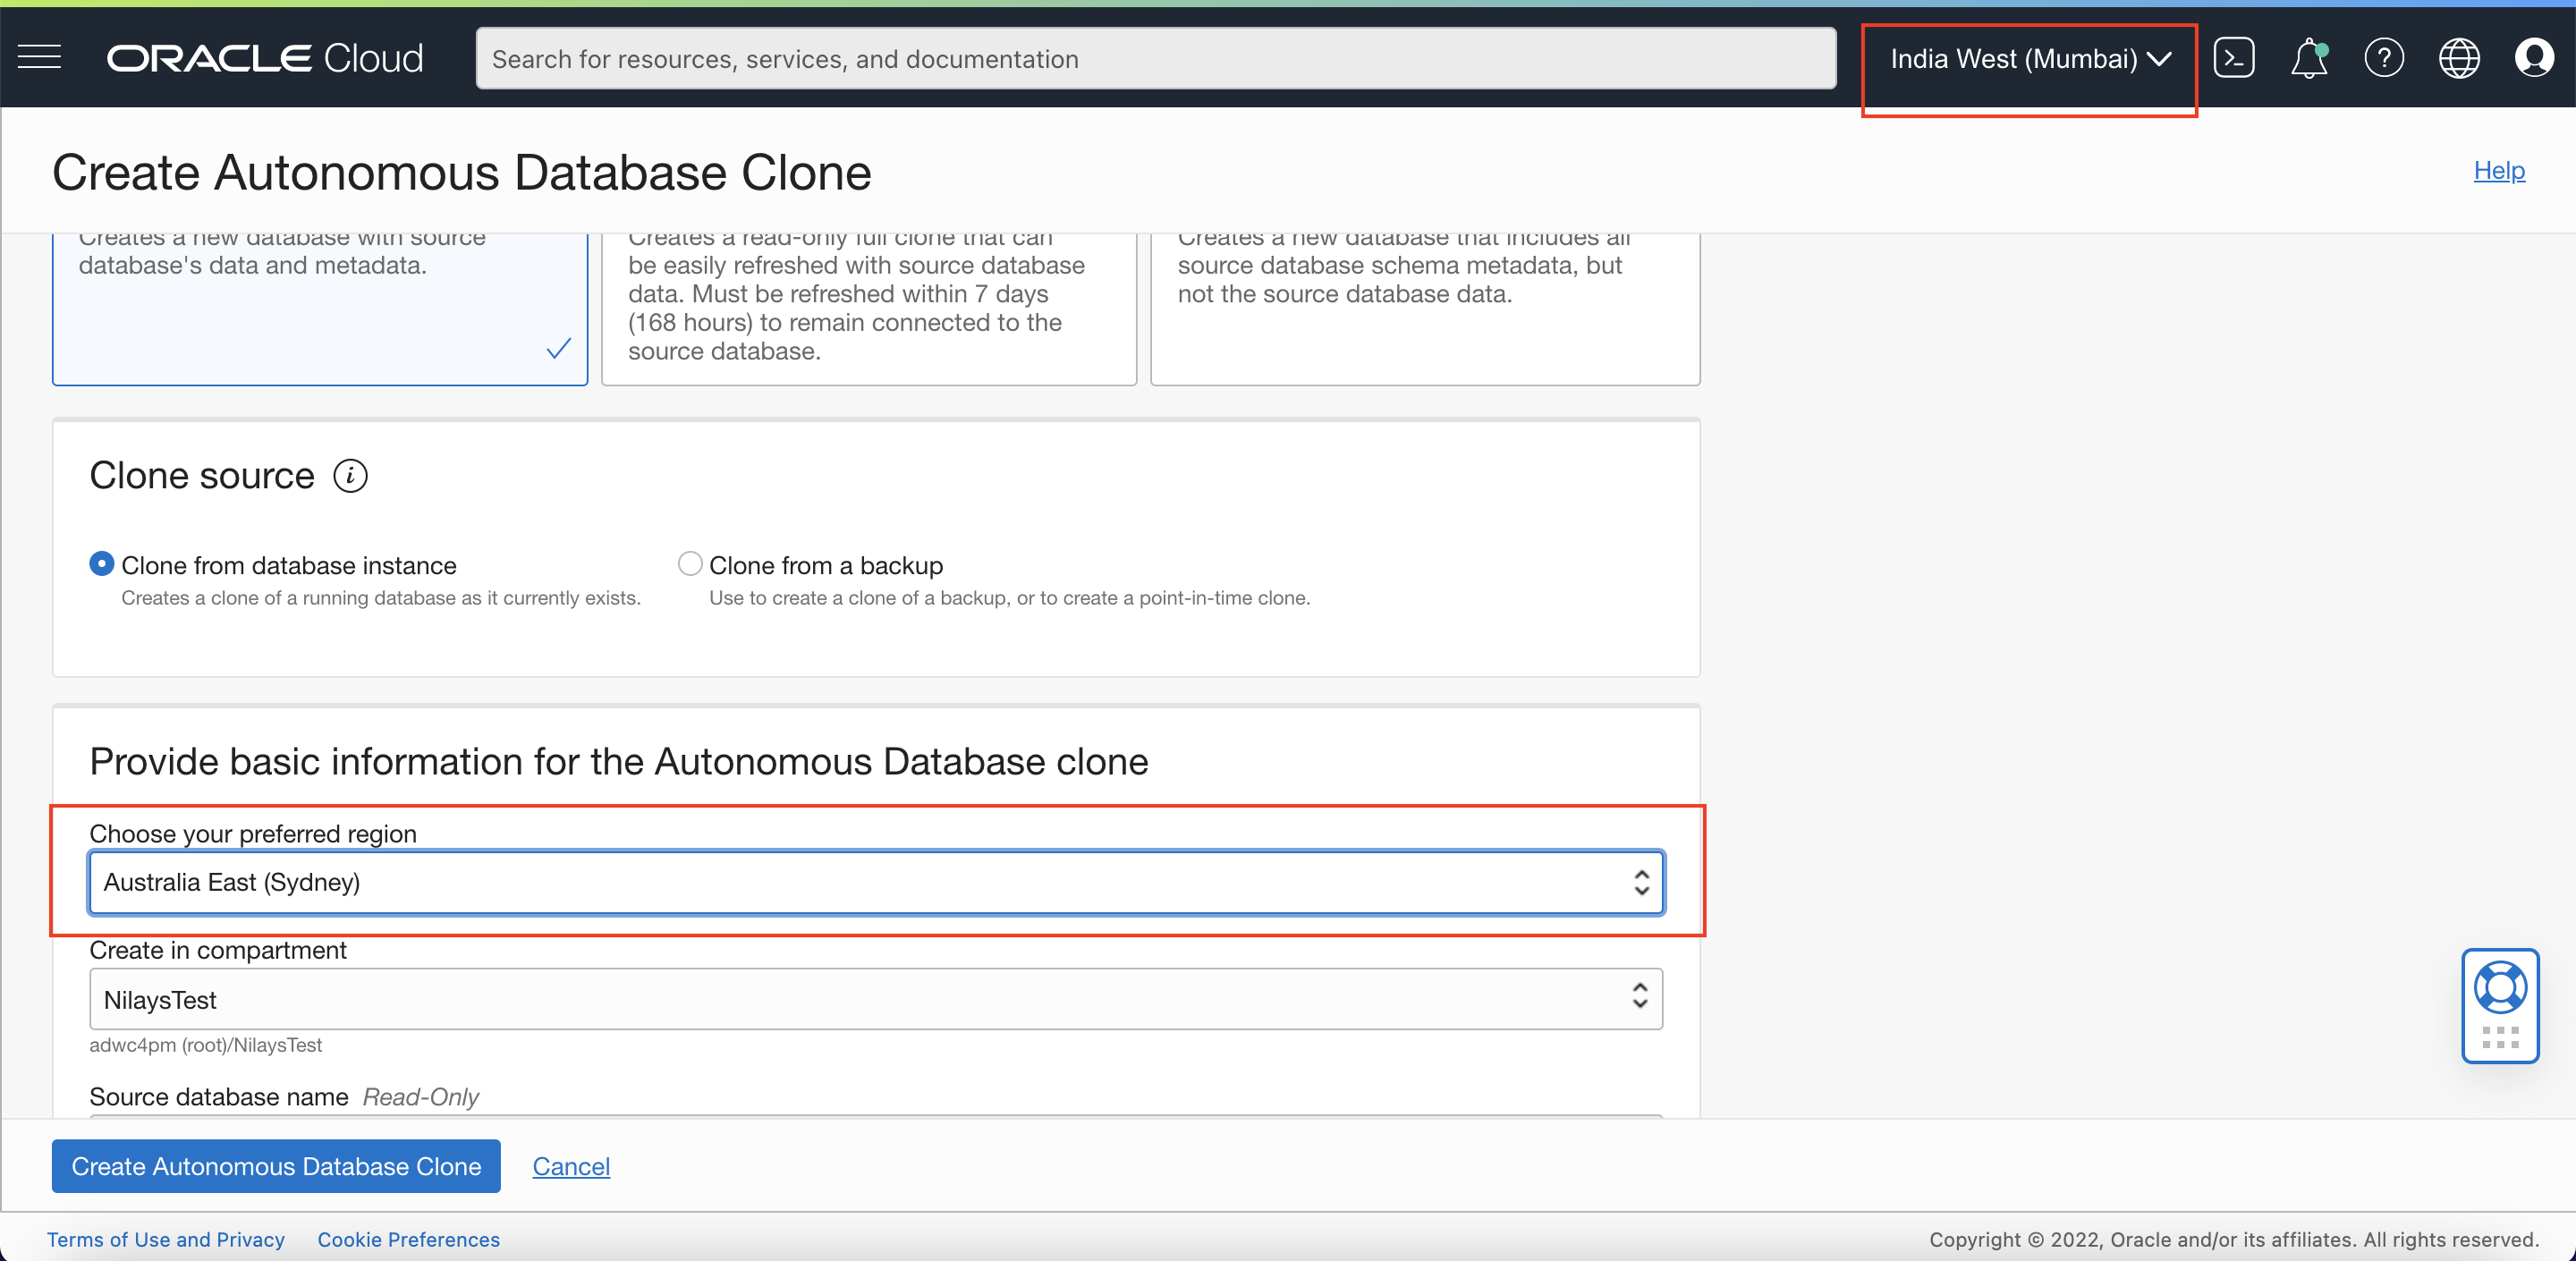The width and height of the screenshot is (2576, 1261).
Task: Select Clone from database instance option
Action: point(101,564)
